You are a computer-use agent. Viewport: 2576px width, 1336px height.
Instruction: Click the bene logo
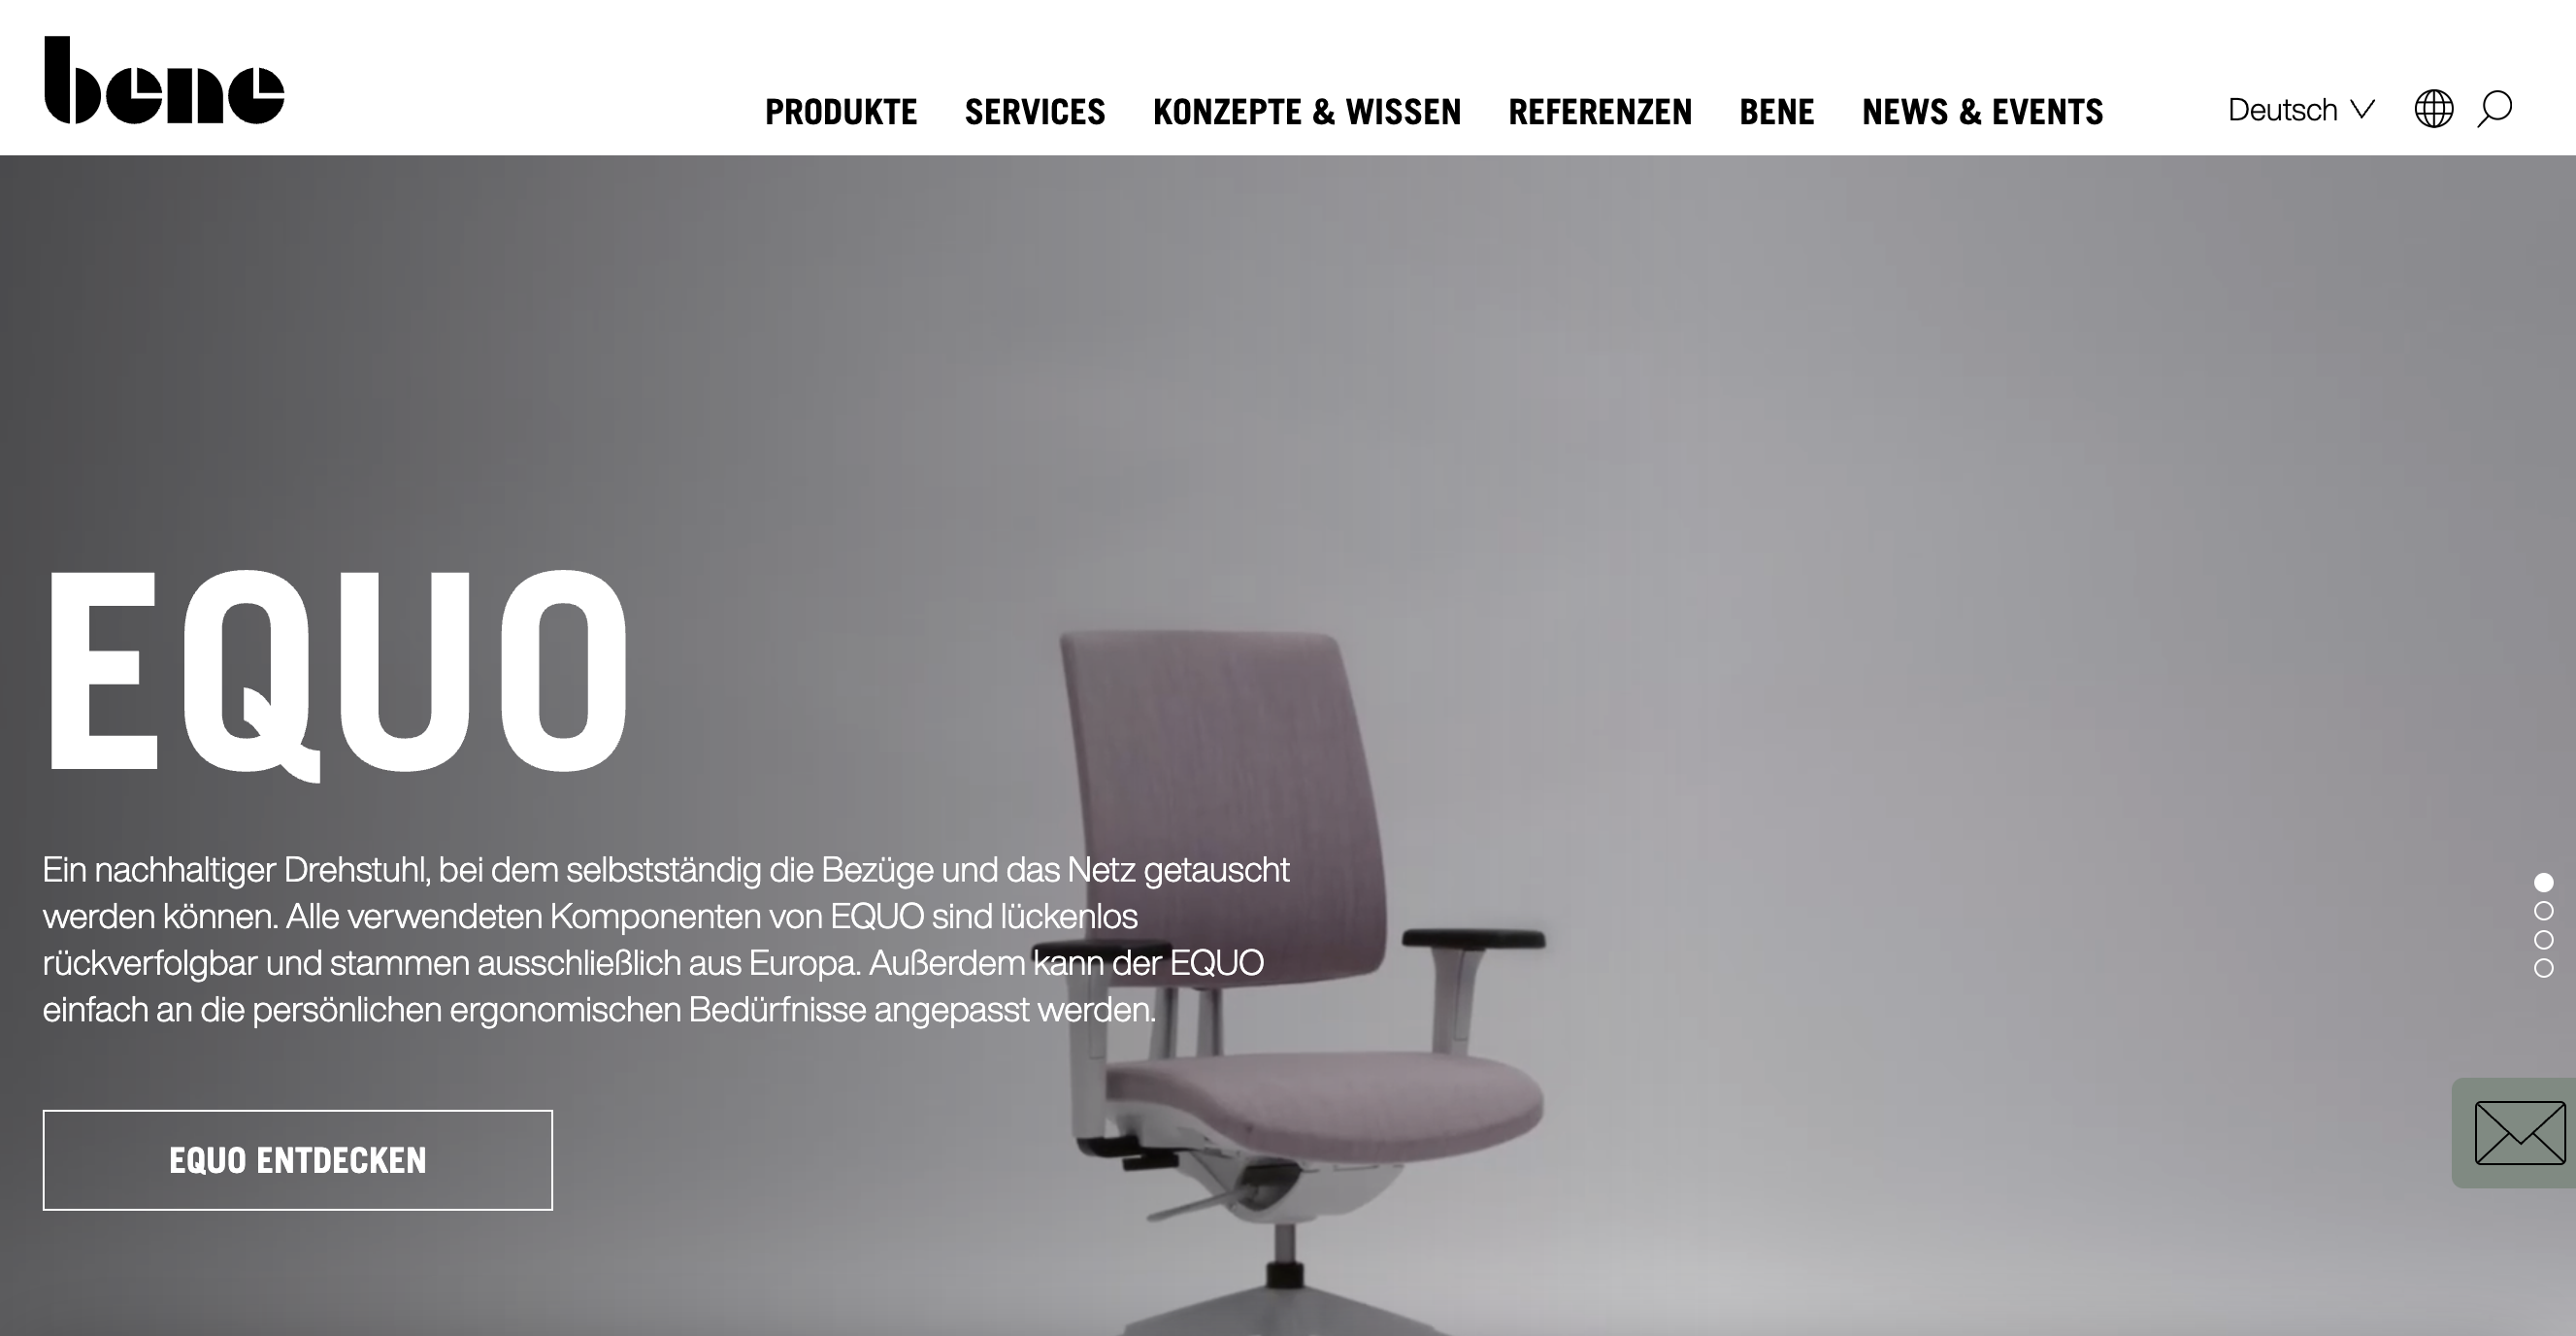[x=164, y=80]
